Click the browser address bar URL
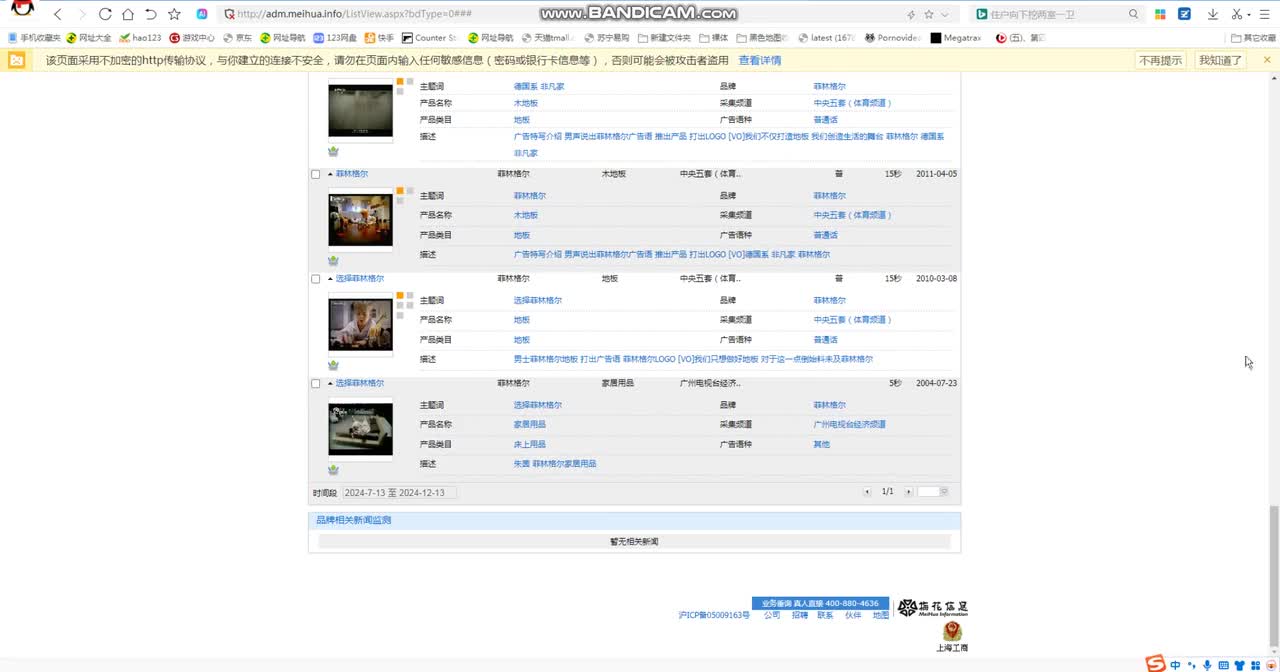The width and height of the screenshot is (1280, 672). point(354,14)
